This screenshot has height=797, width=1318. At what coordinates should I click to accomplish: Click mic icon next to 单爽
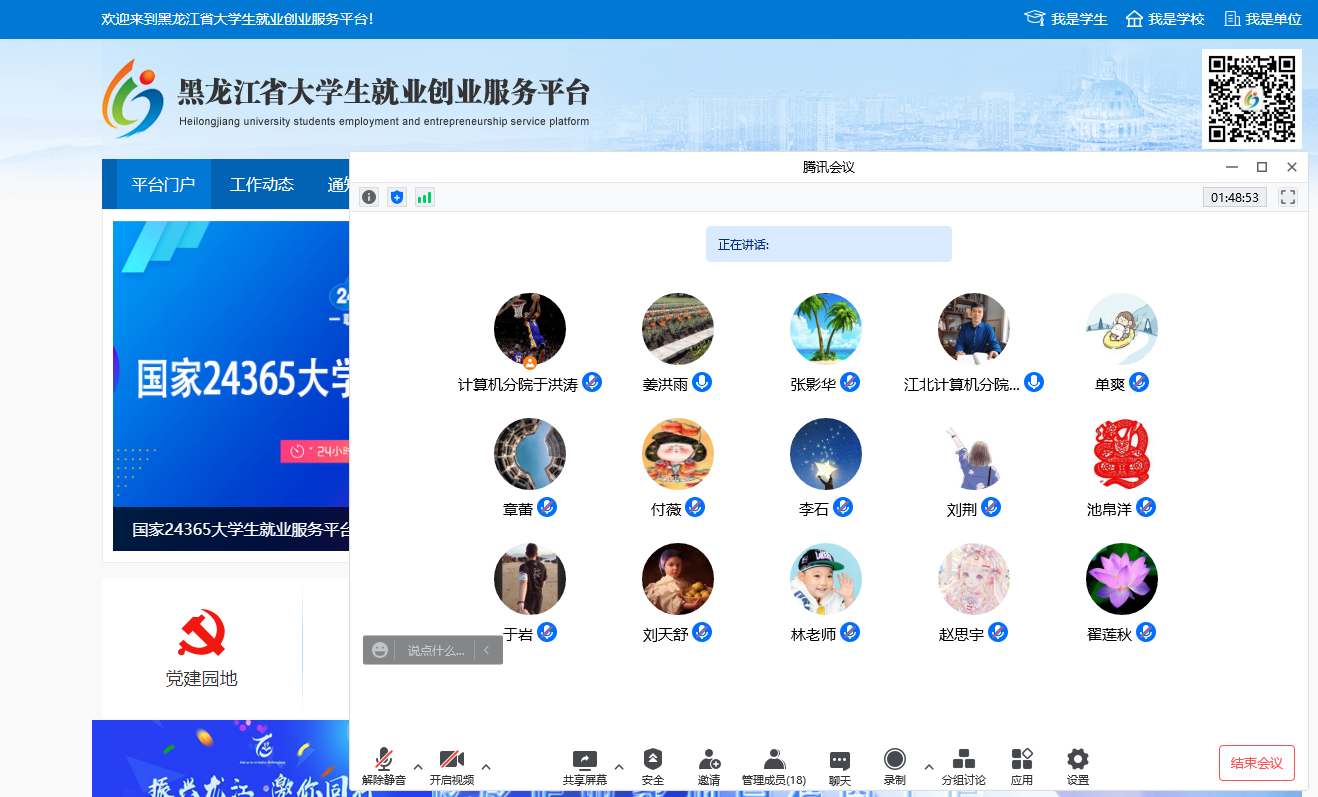point(1139,382)
